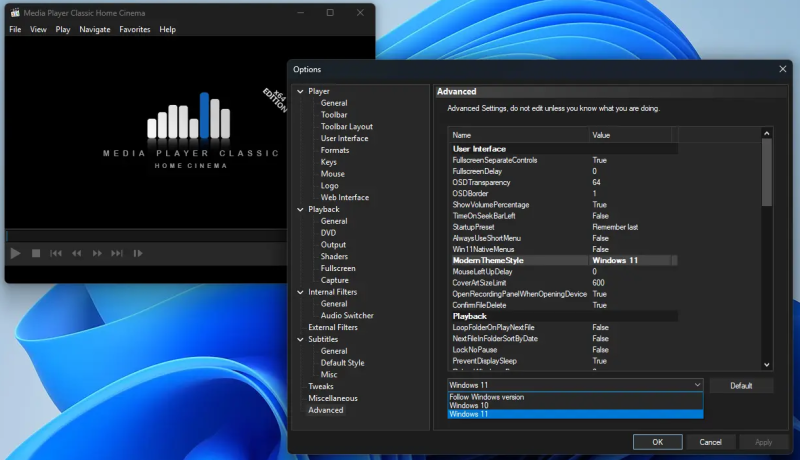Screen dimensions: 800x460
Task: Open the Favorites menu
Action: coord(135,30)
